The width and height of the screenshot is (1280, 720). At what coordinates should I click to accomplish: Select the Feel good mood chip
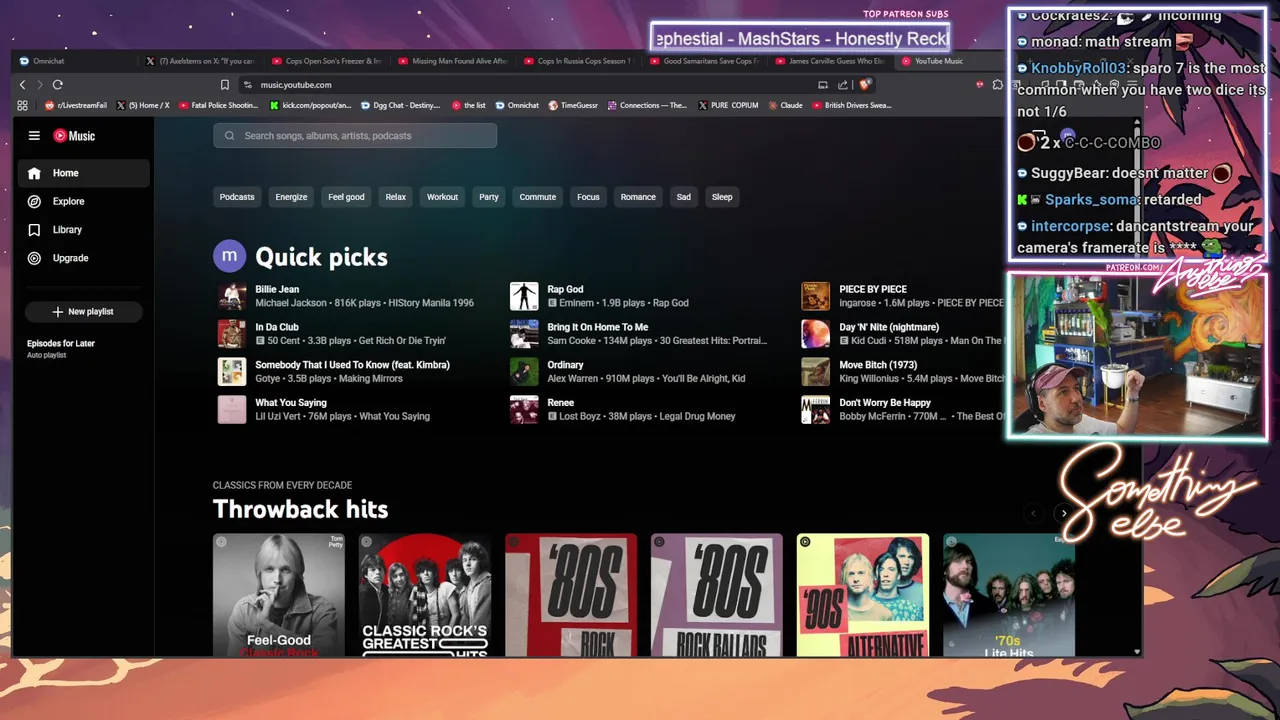[346, 197]
